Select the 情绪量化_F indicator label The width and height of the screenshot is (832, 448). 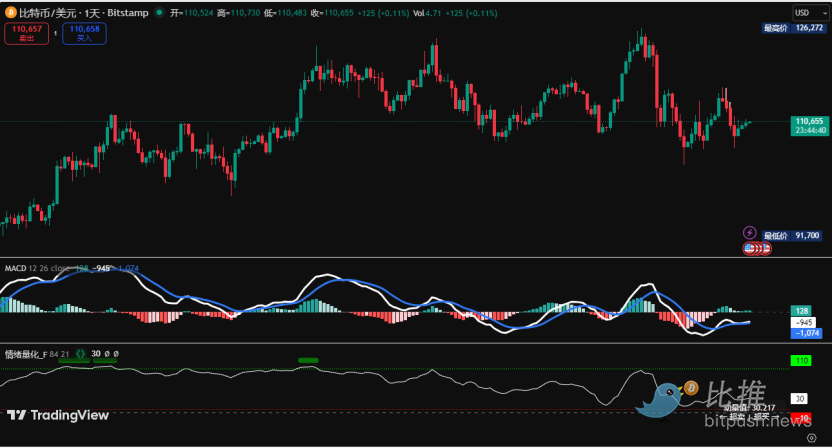point(29,354)
